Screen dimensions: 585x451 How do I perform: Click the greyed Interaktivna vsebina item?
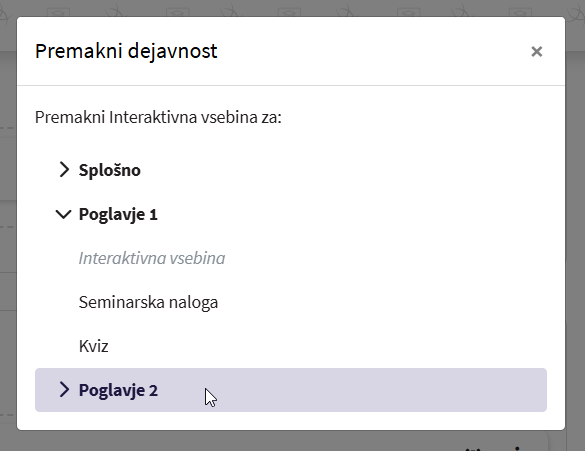tap(152, 258)
